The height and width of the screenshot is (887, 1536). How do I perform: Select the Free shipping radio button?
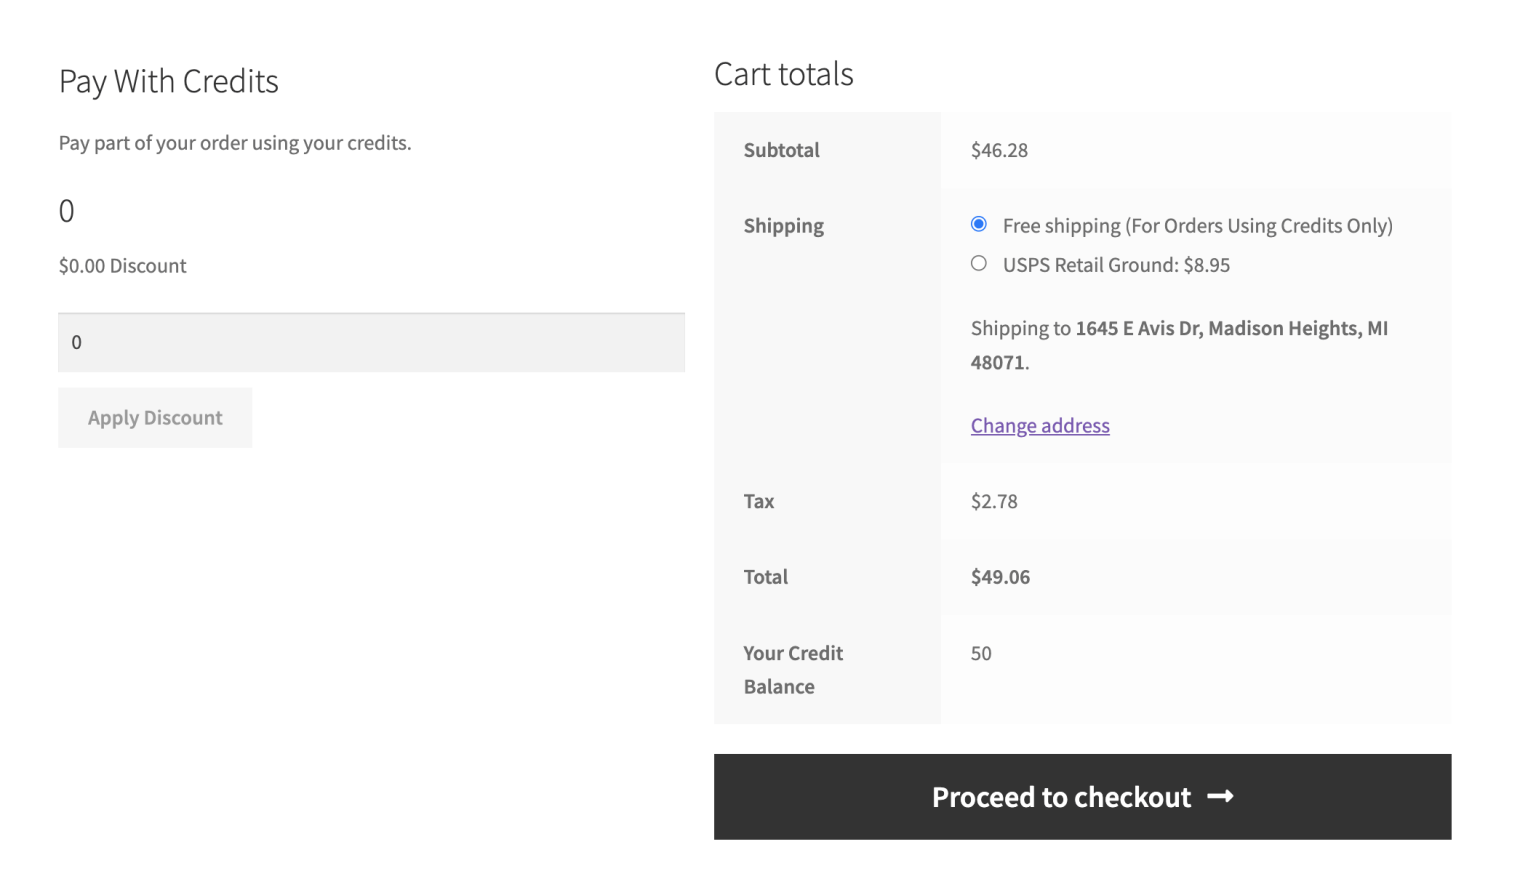pyautogui.click(x=978, y=224)
